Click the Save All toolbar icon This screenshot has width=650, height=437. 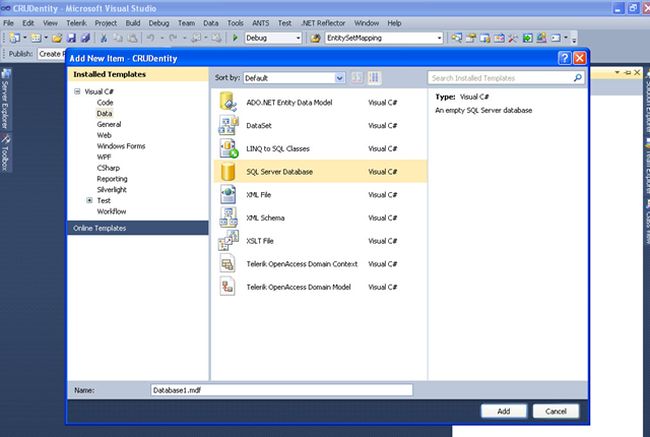click(85, 38)
